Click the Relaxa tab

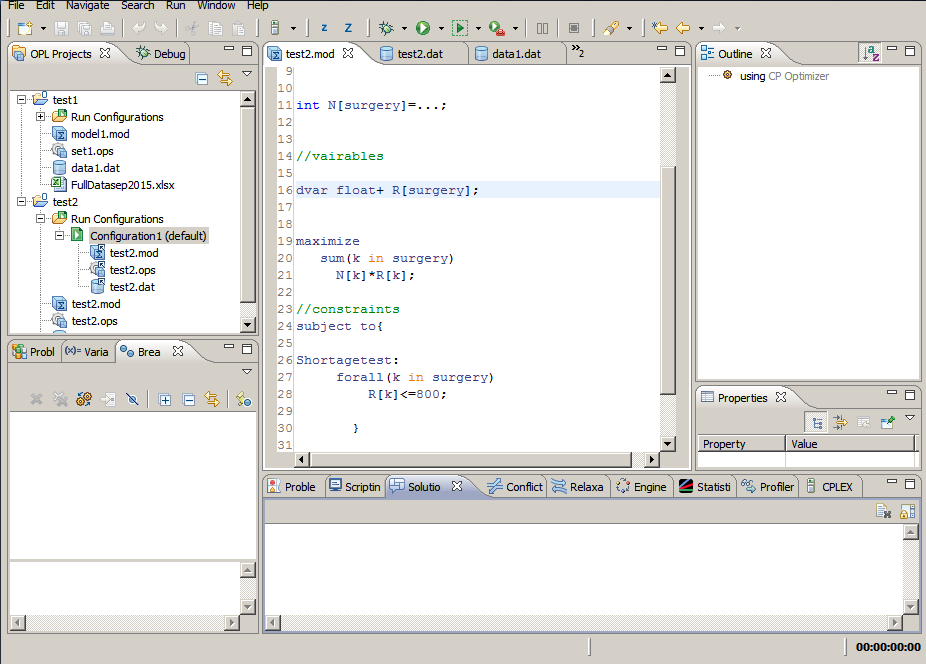pos(578,487)
